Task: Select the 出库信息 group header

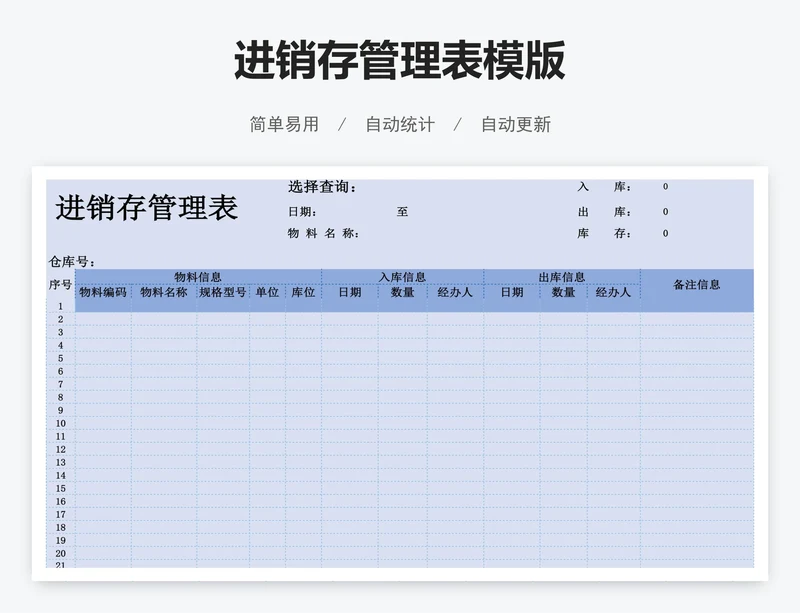Action: [x=562, y=277]
